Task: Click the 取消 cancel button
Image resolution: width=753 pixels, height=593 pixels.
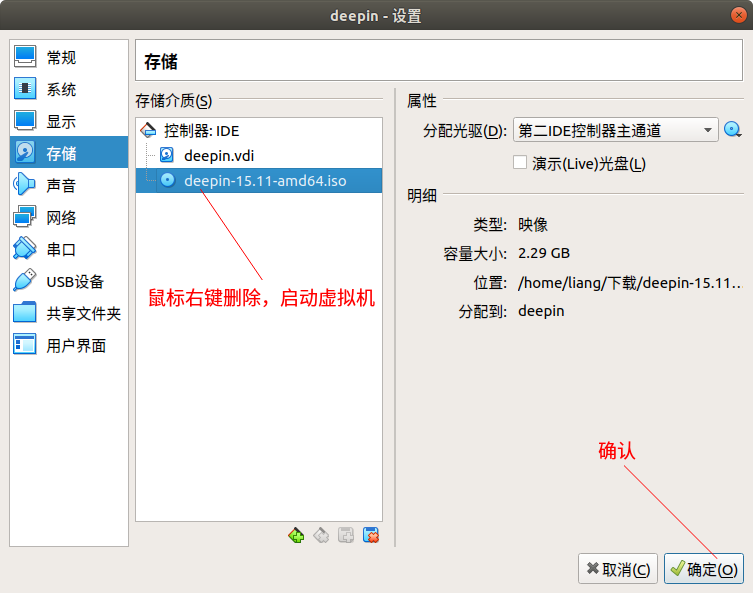Action: pos(618,569)
